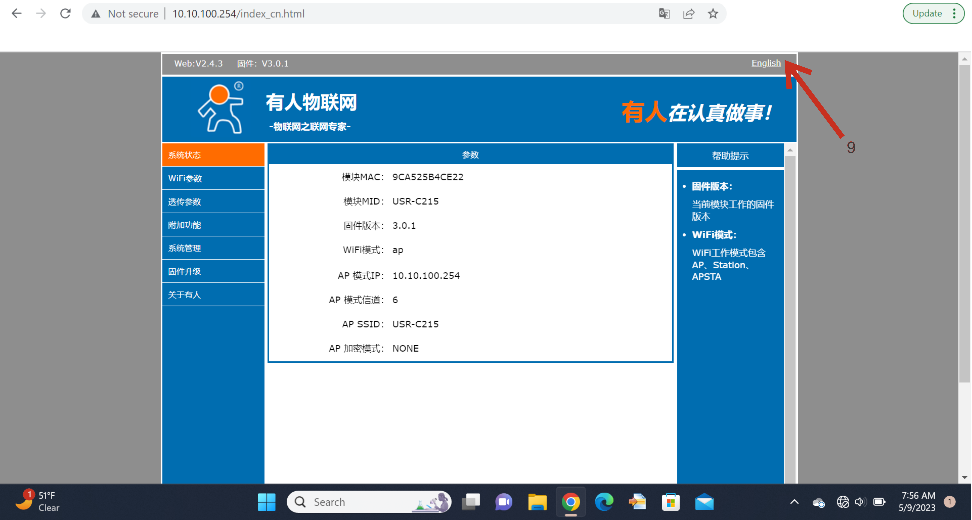Open the Windows Start menu

coord(267,502)
